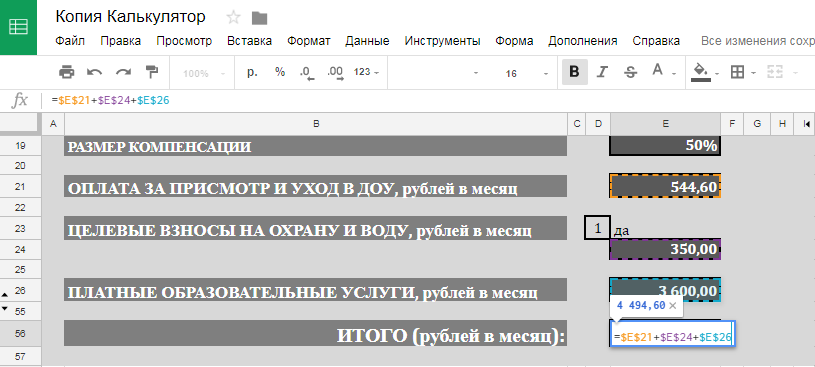
Task: Select column B header
Action: coord(316,124)
